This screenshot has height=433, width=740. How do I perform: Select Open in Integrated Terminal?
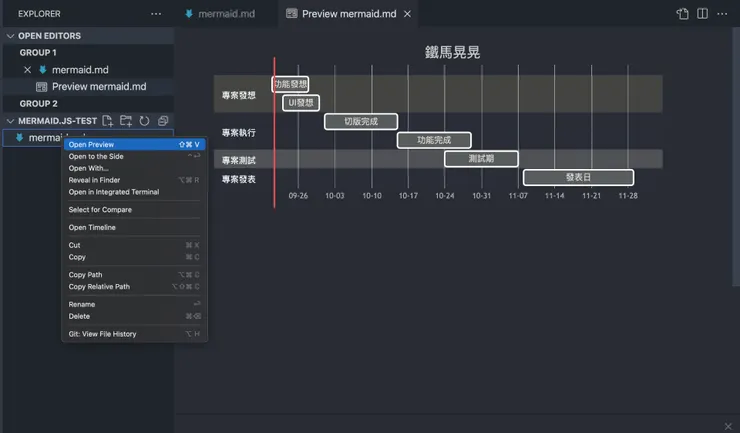[135, 192]
